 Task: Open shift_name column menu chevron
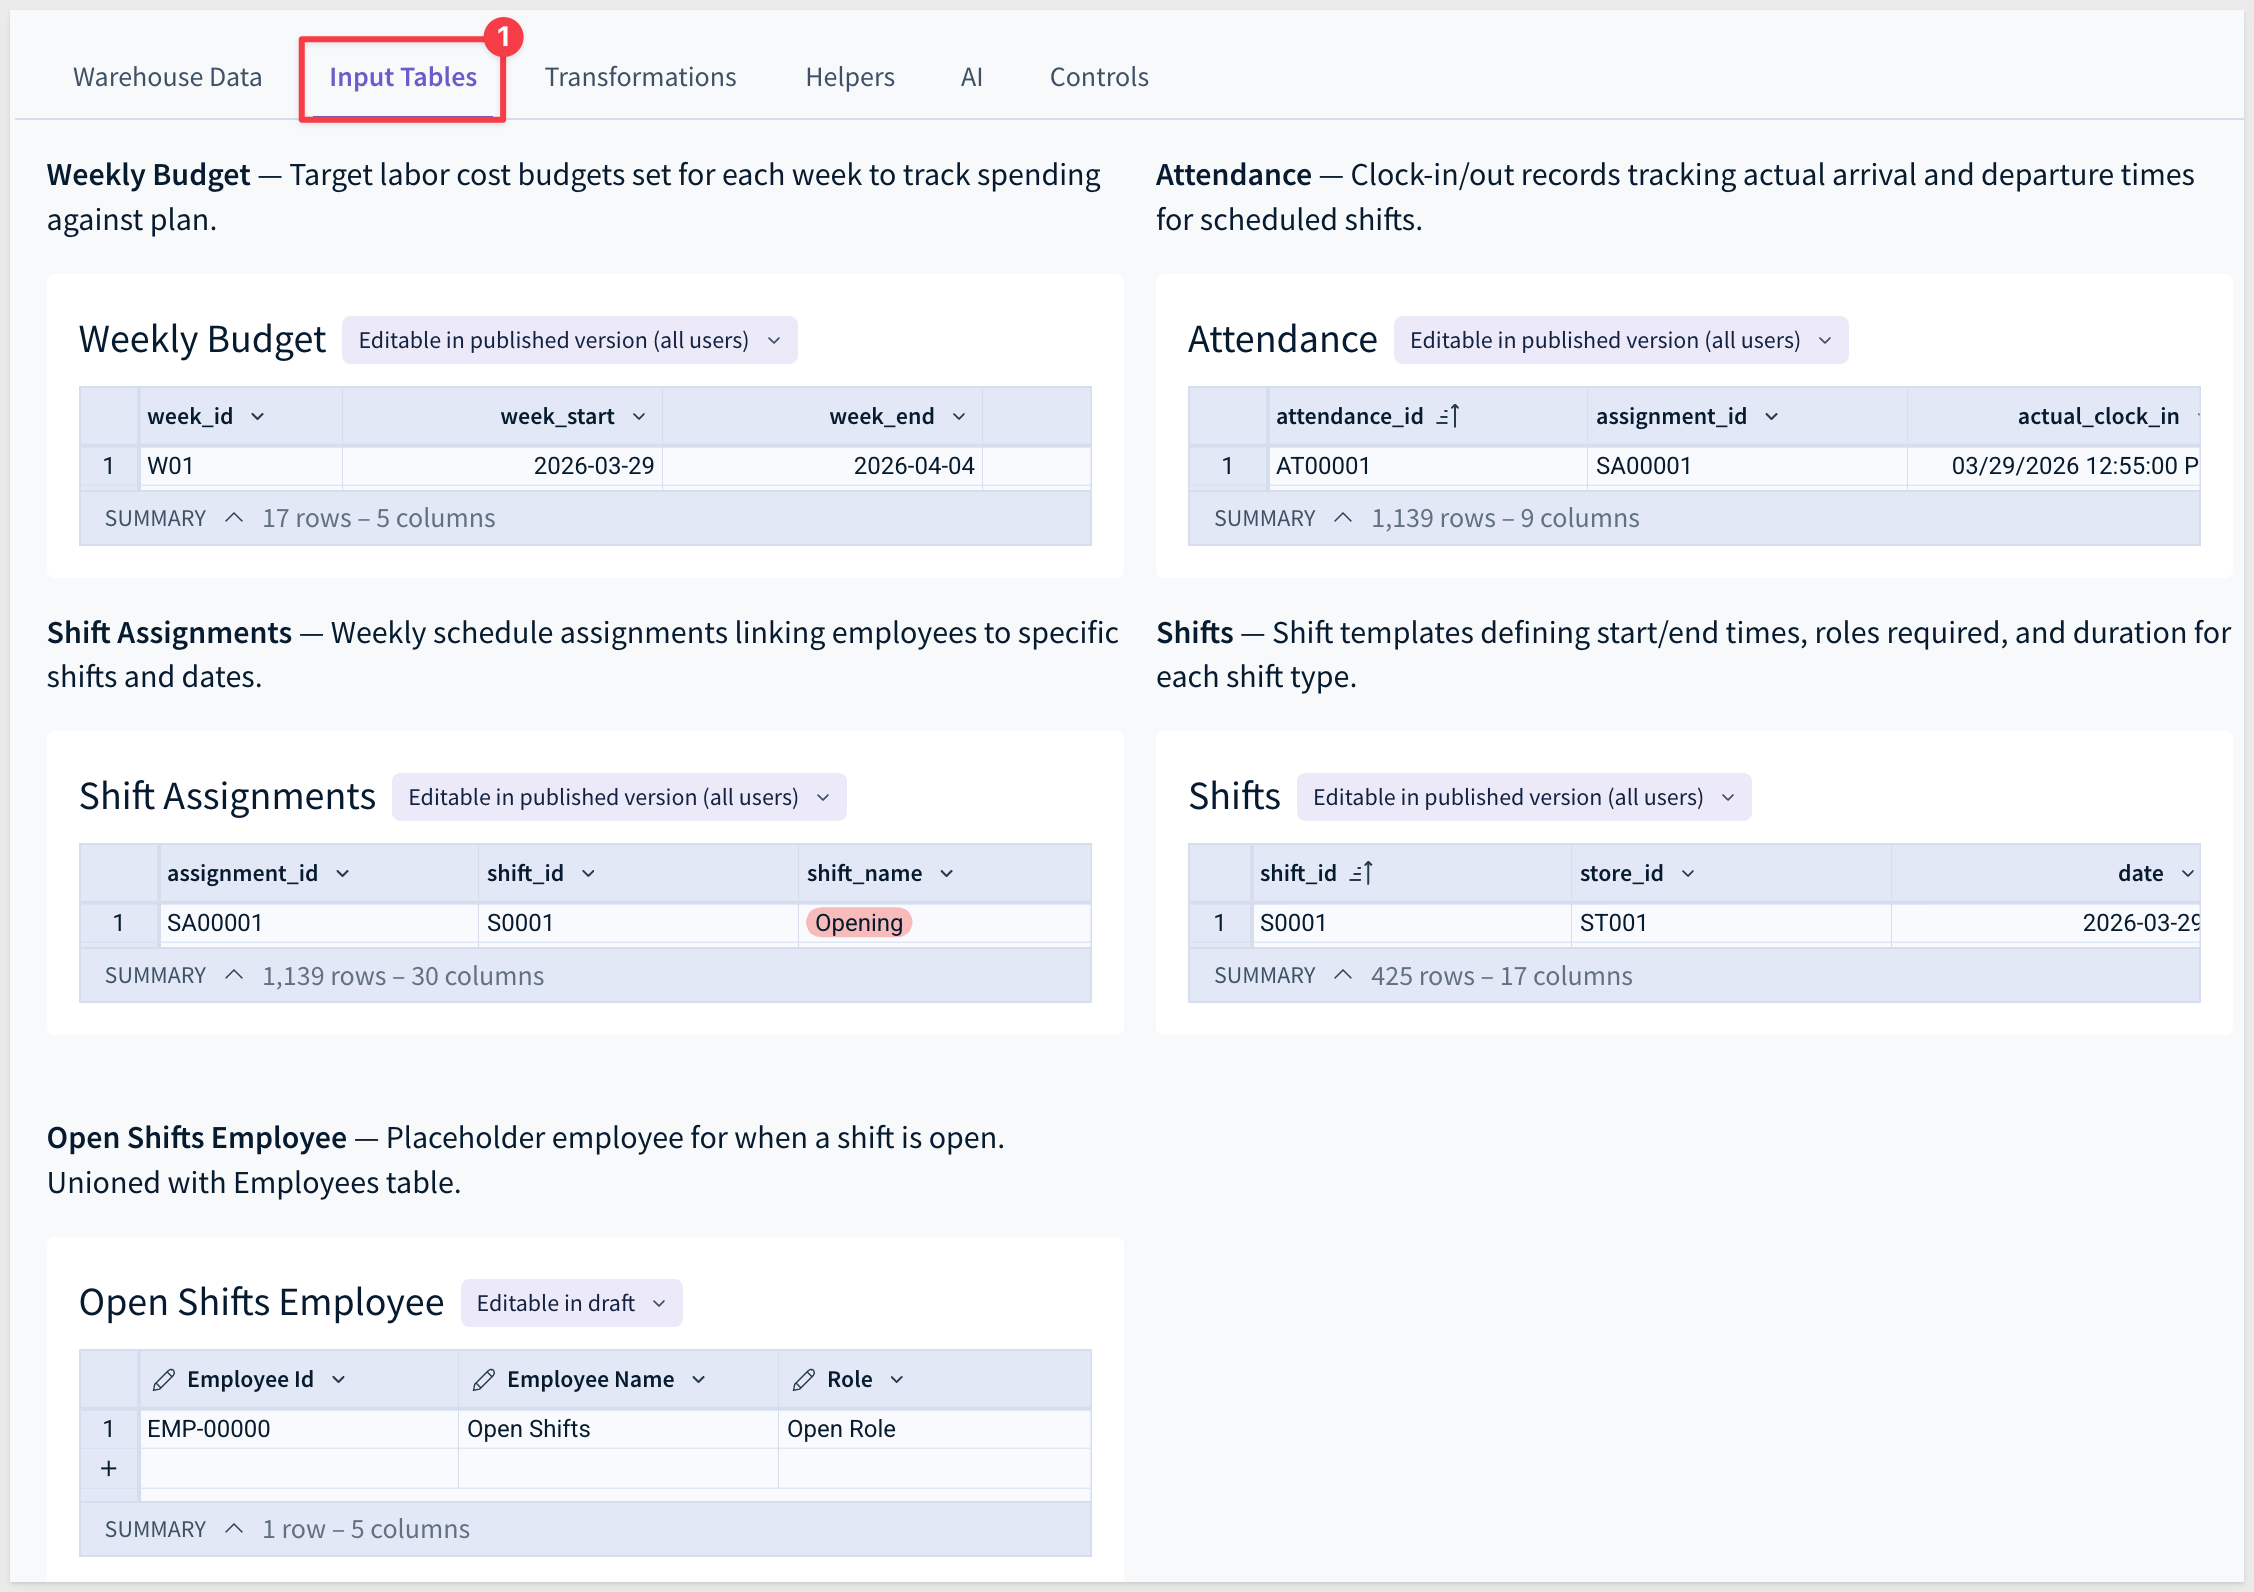pos(947,873)
